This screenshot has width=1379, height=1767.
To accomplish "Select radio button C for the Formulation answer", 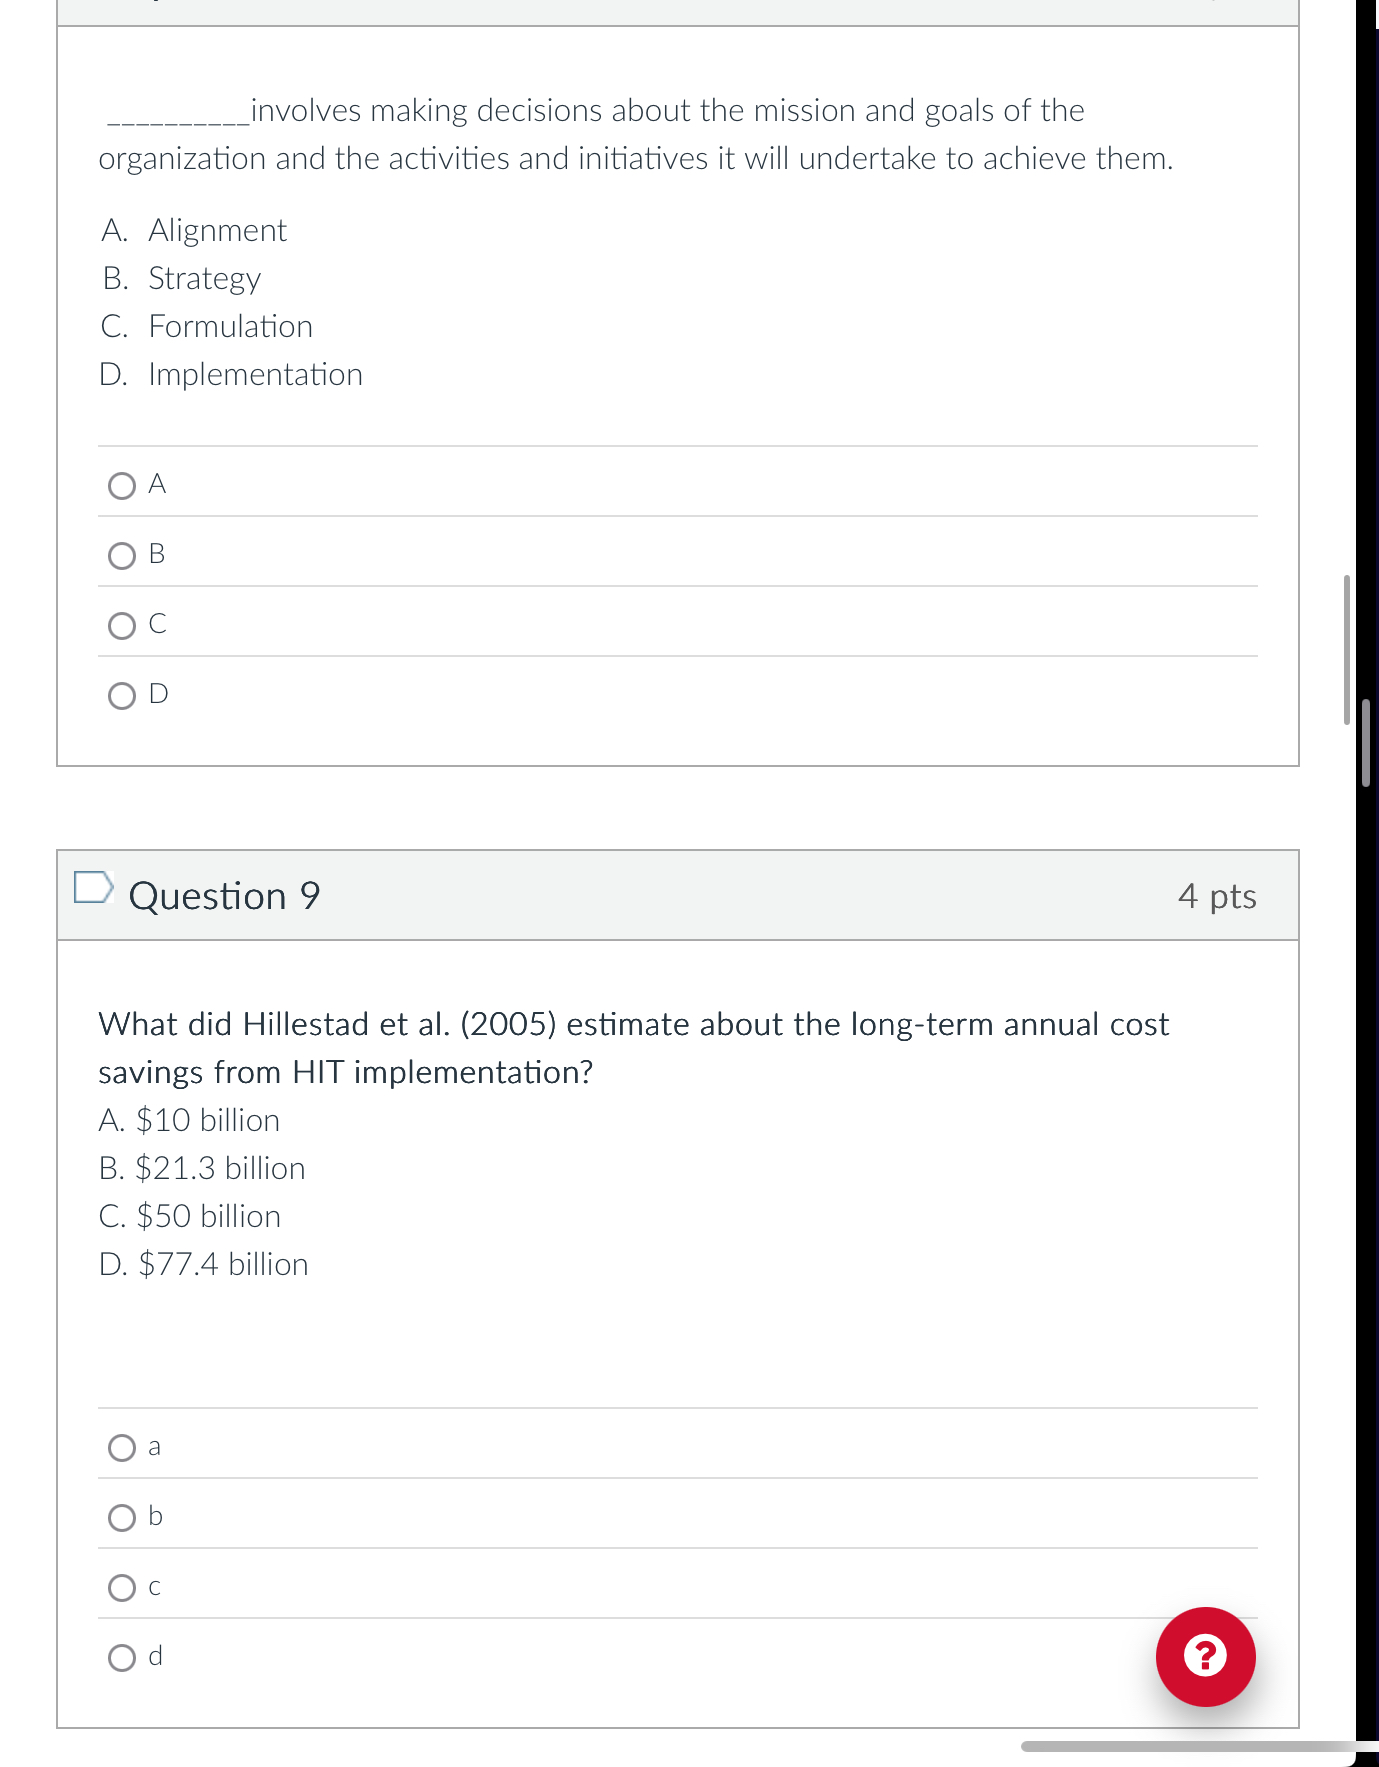I will pyautogui.click(x=120, y=625).
